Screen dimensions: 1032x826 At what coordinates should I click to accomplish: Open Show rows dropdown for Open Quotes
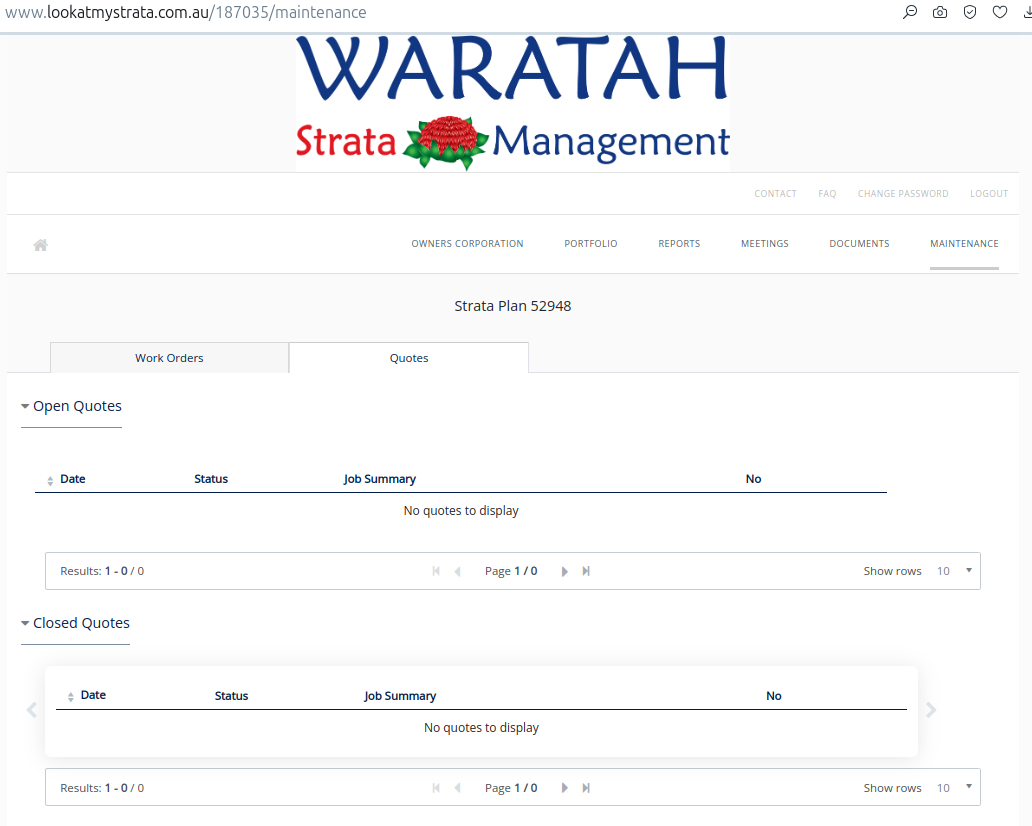(954, 571)
